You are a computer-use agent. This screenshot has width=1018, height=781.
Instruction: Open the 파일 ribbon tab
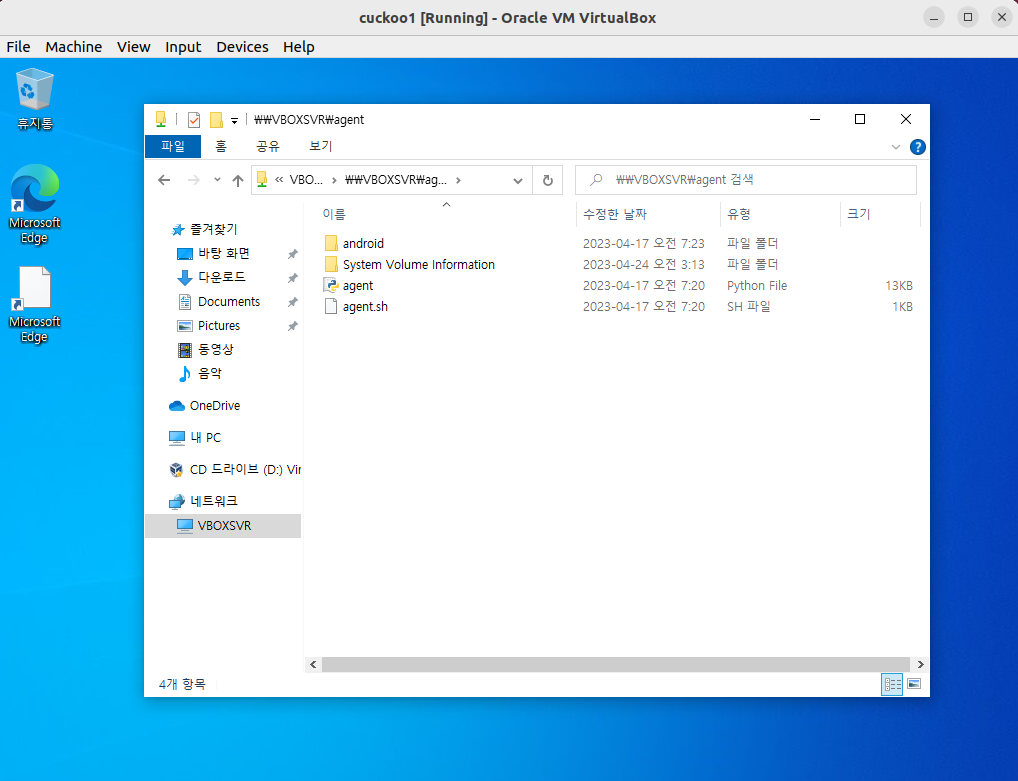[173, 146]
